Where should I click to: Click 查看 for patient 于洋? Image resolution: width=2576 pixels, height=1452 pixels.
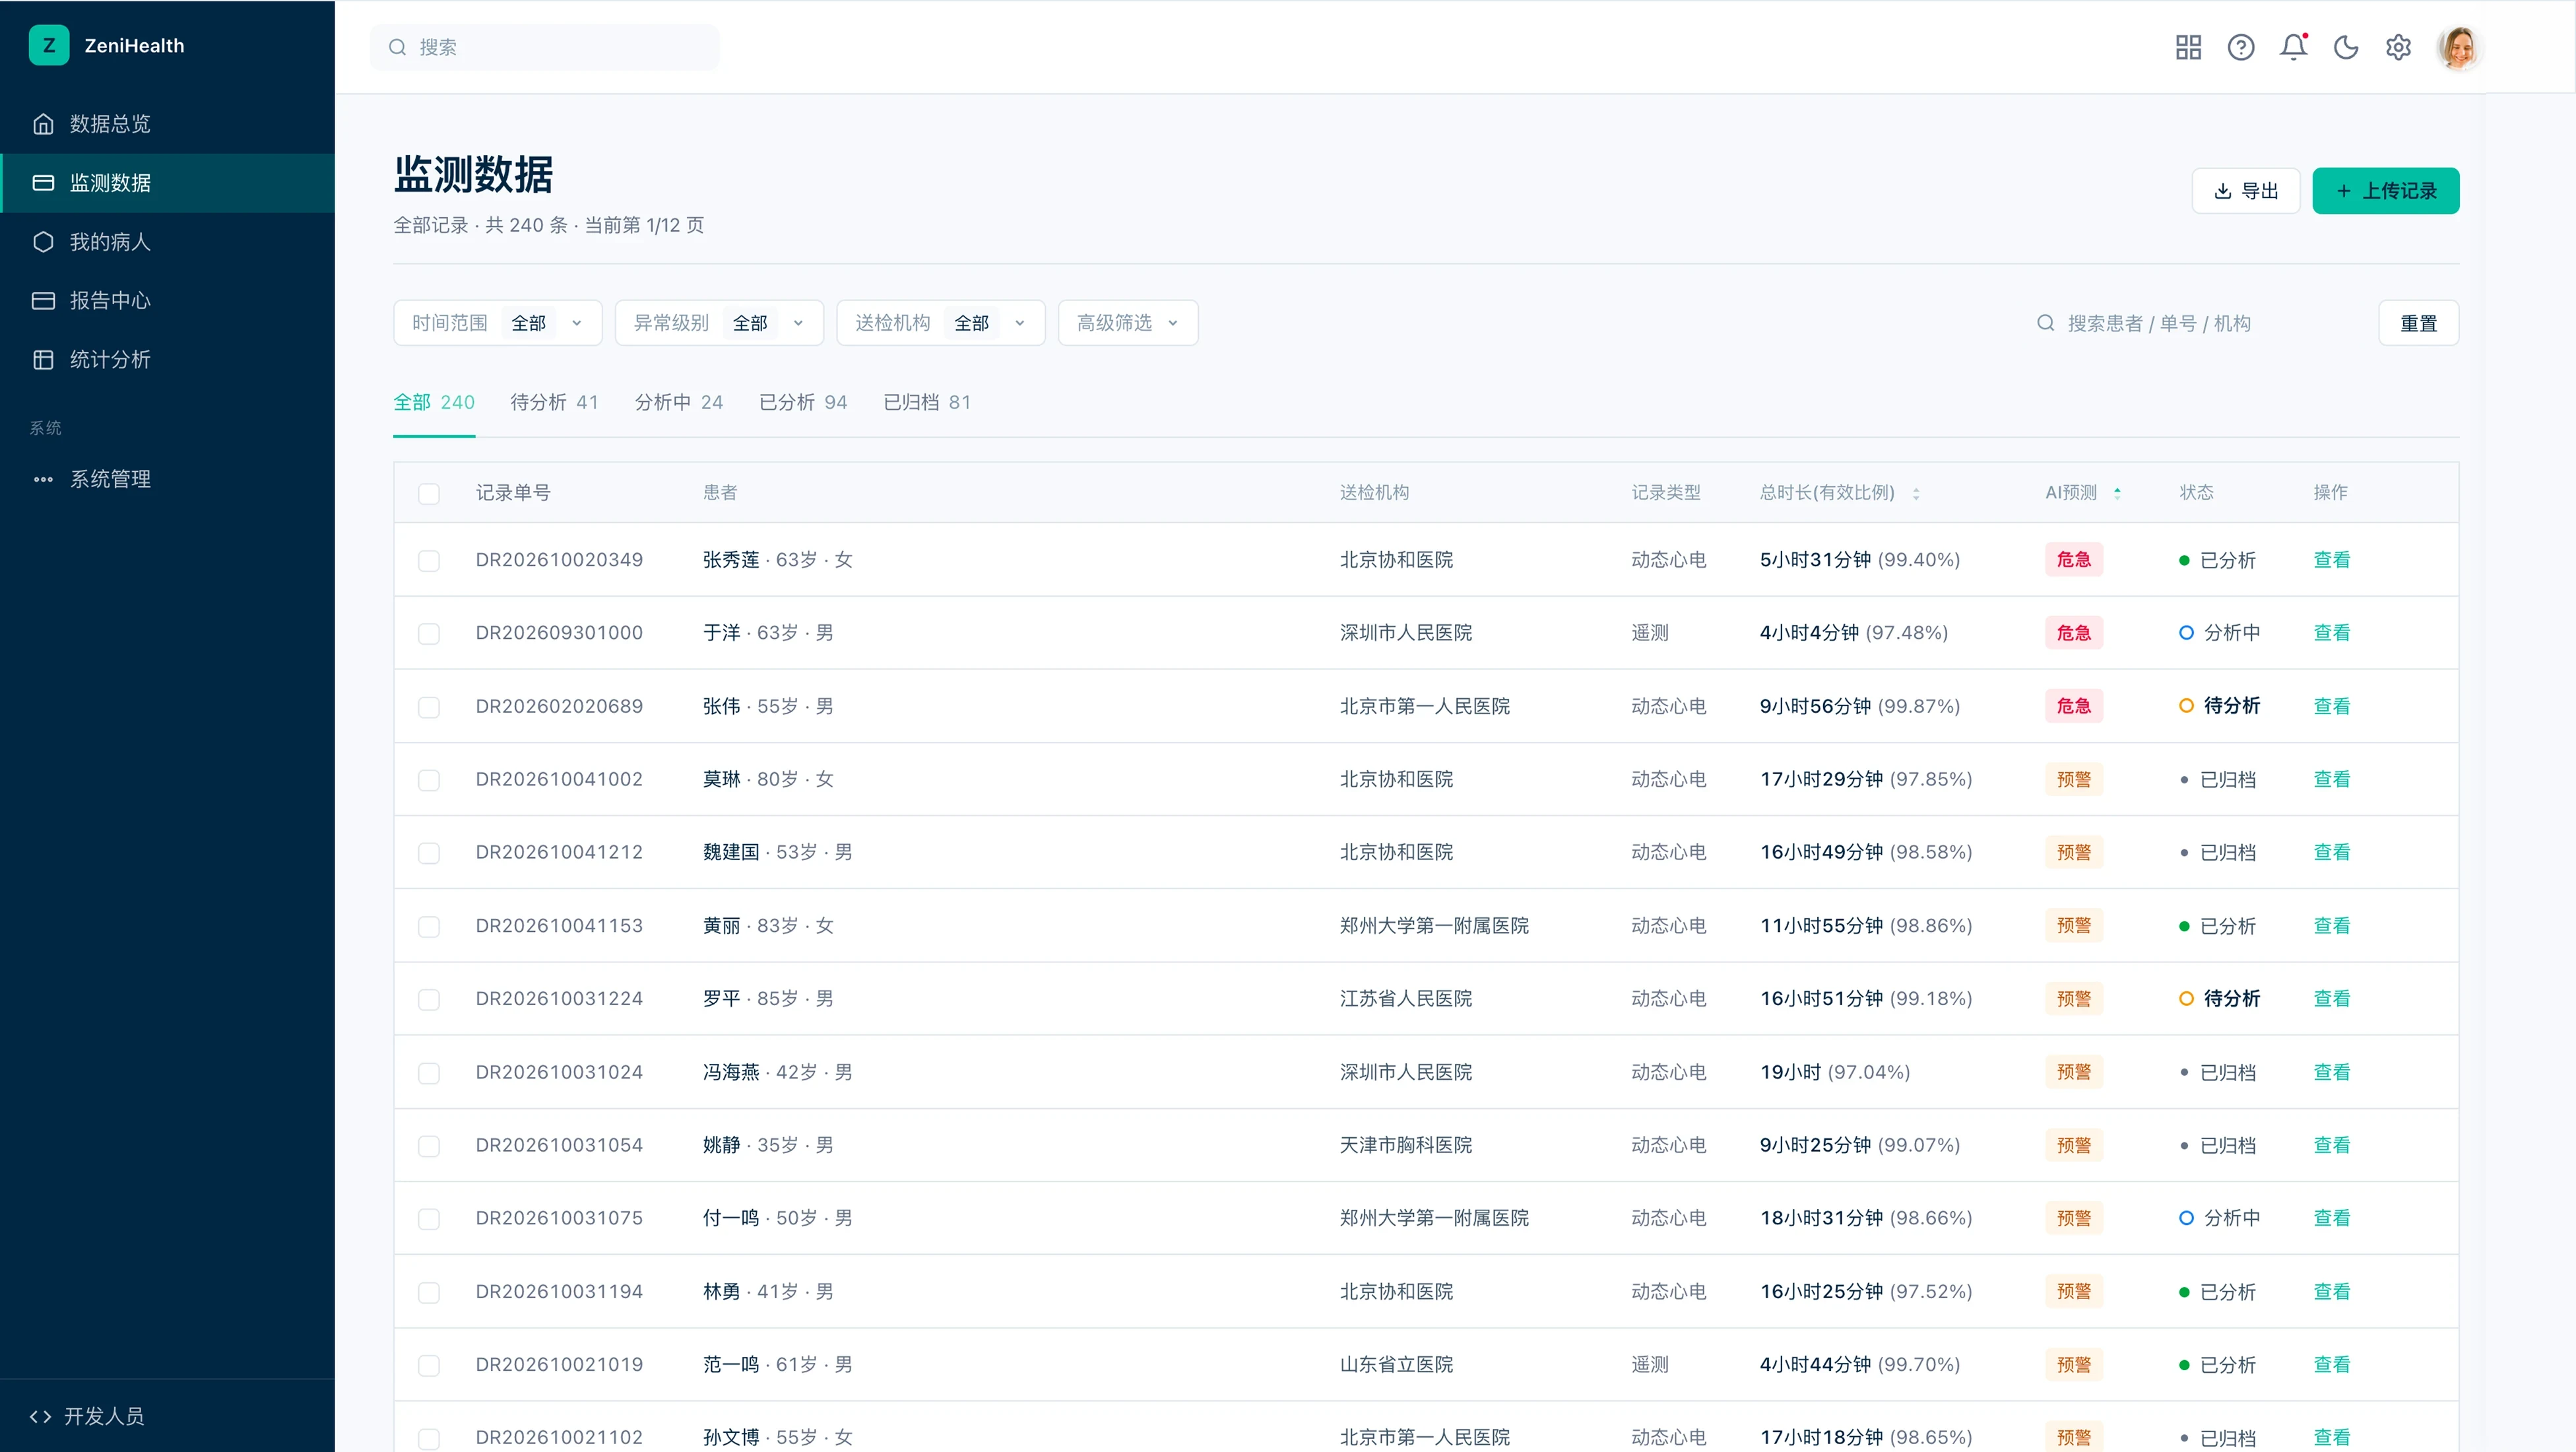click(2331, 633)
